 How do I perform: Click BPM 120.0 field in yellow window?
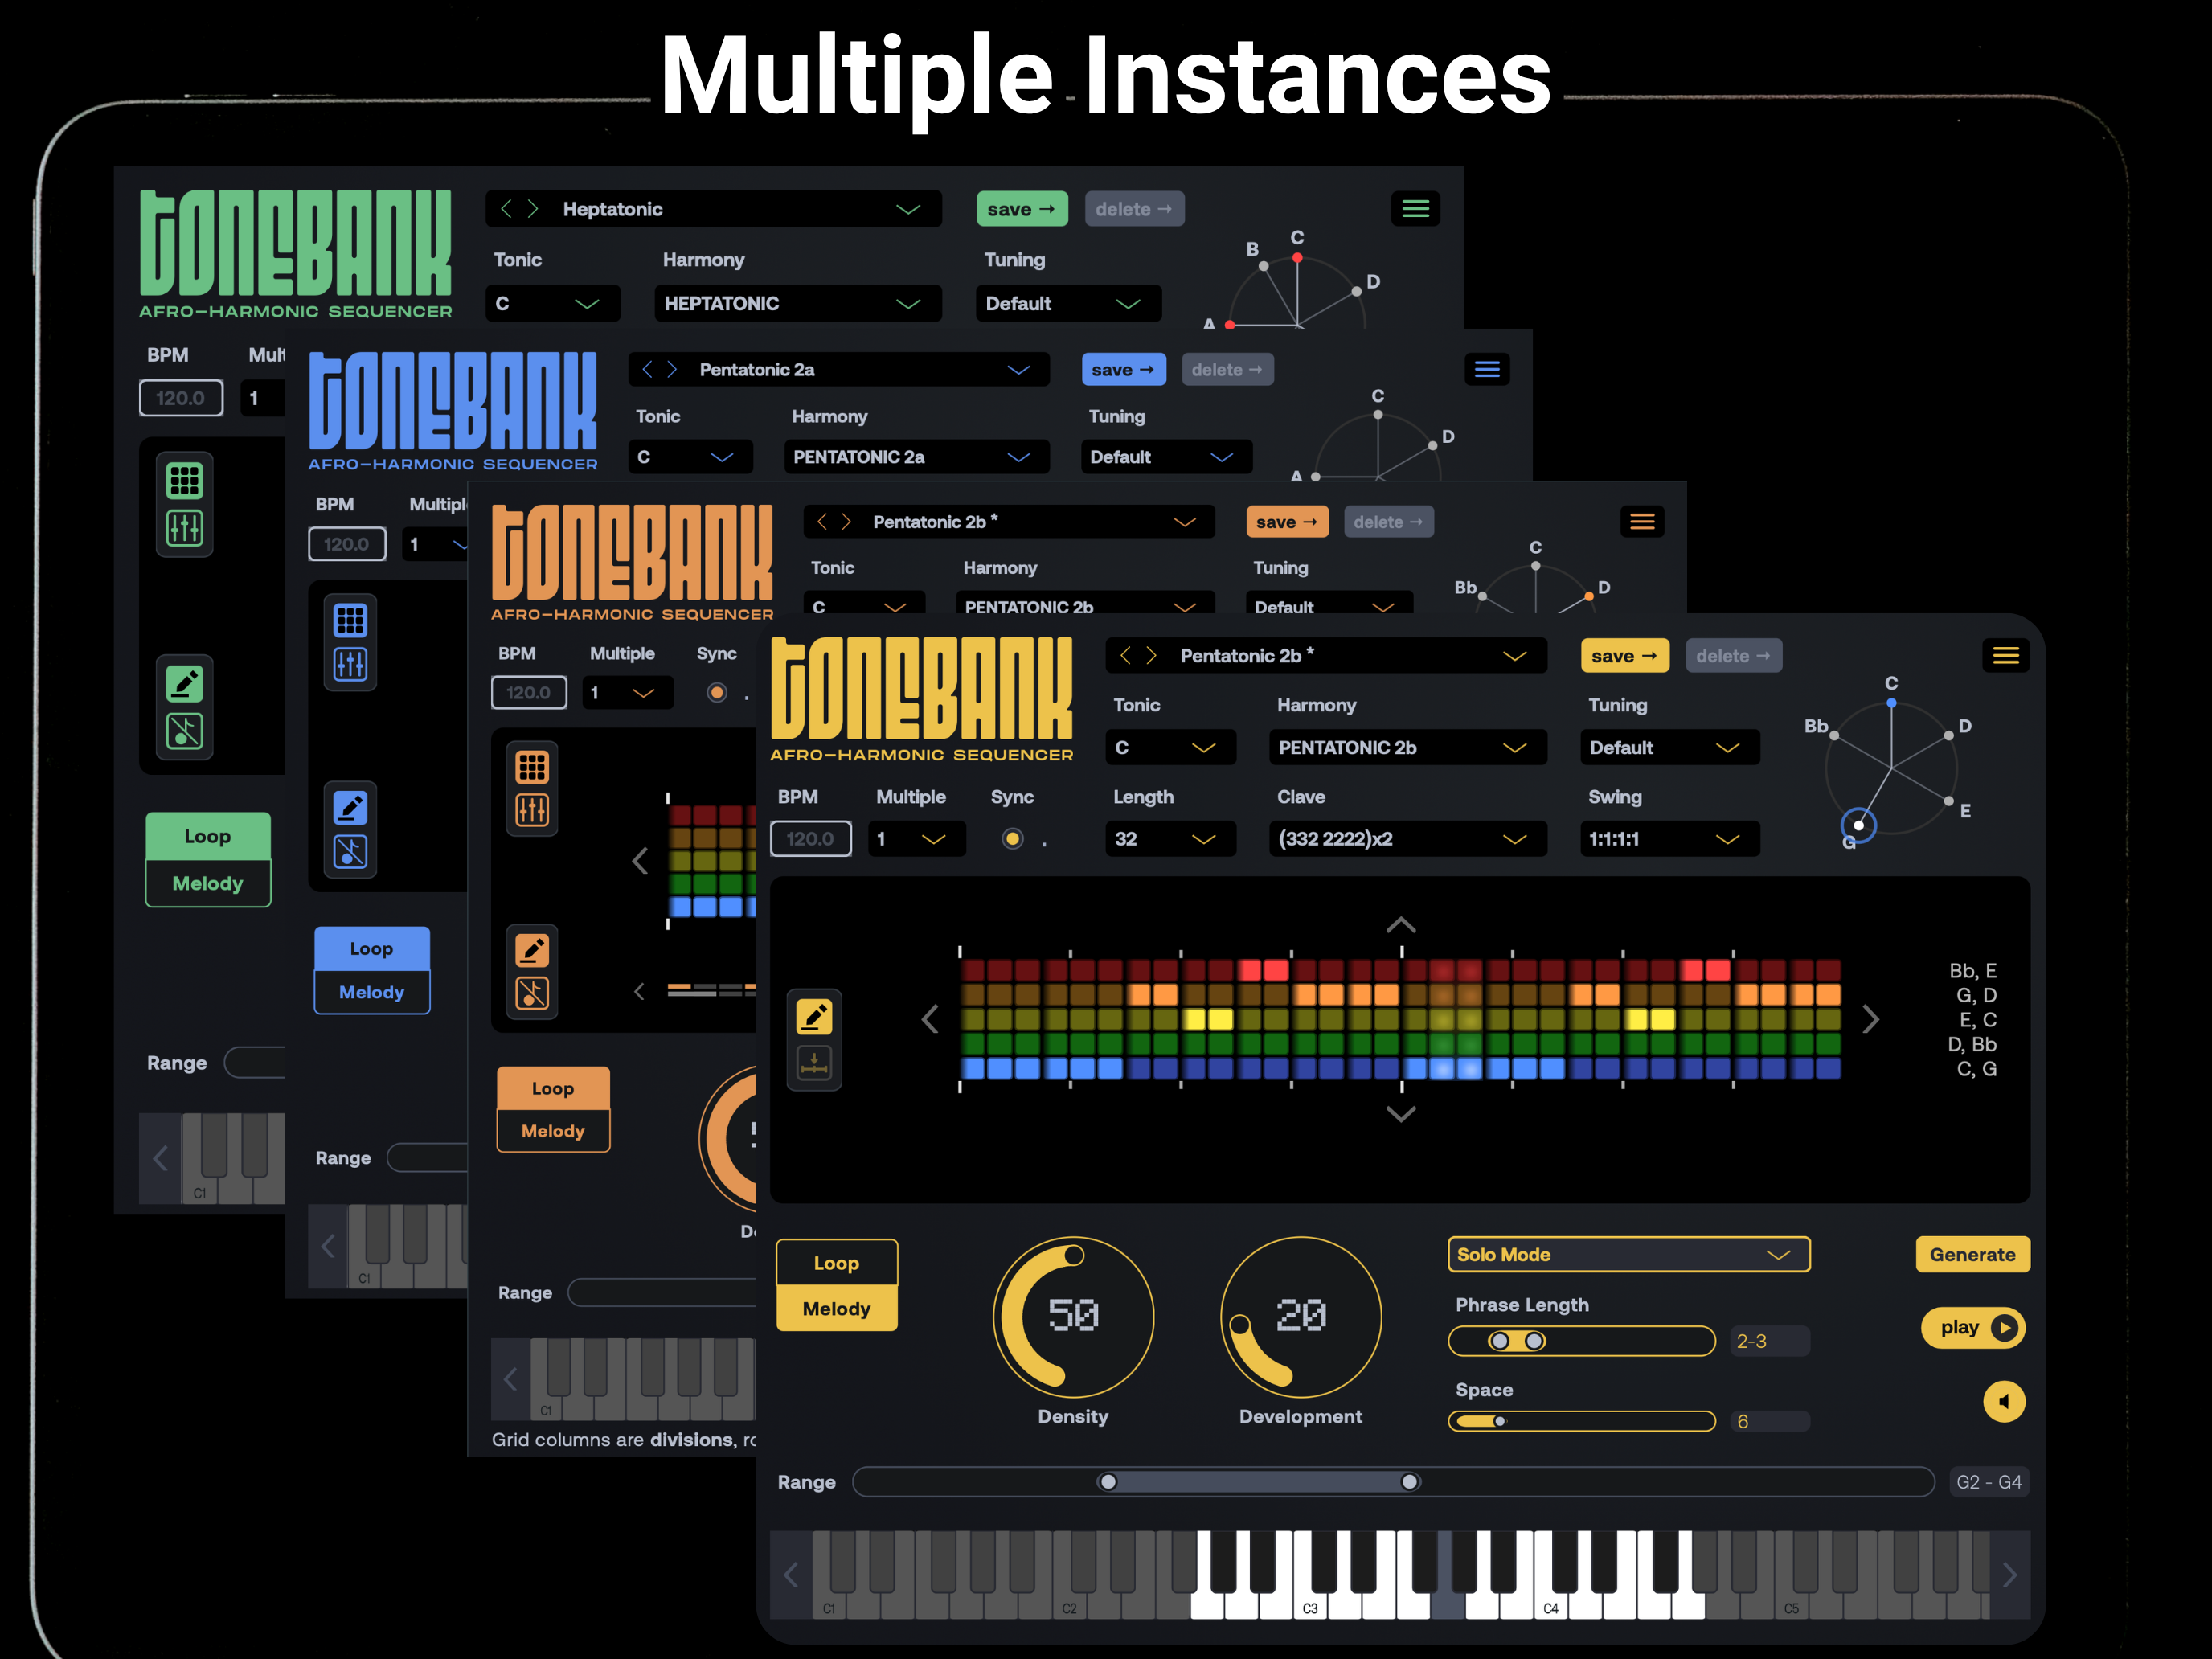(810, 839)
